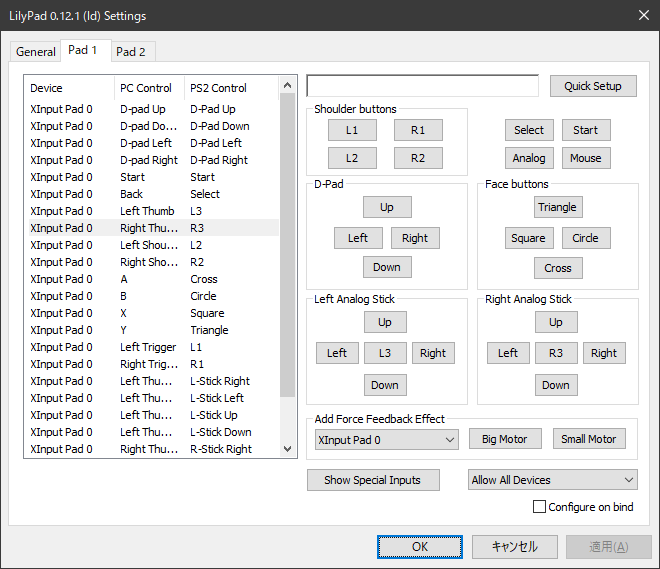
Task: Bind the R3 button
Action: point(556,353)
